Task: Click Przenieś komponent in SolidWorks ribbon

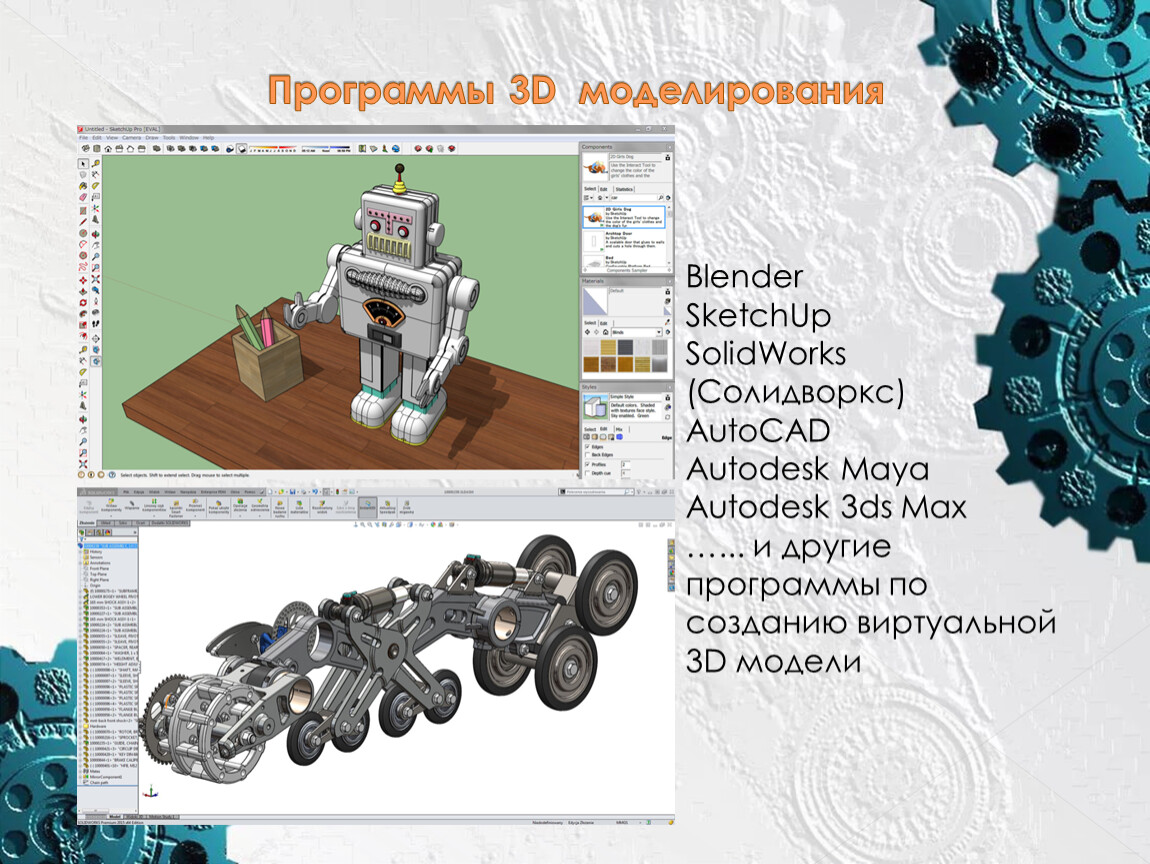Action: [195, 506]
